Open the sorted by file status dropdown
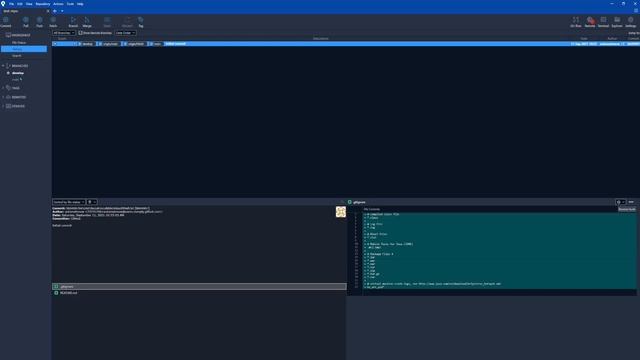The width and height of the screenshot is (640, 360). (x=69, y=202)
